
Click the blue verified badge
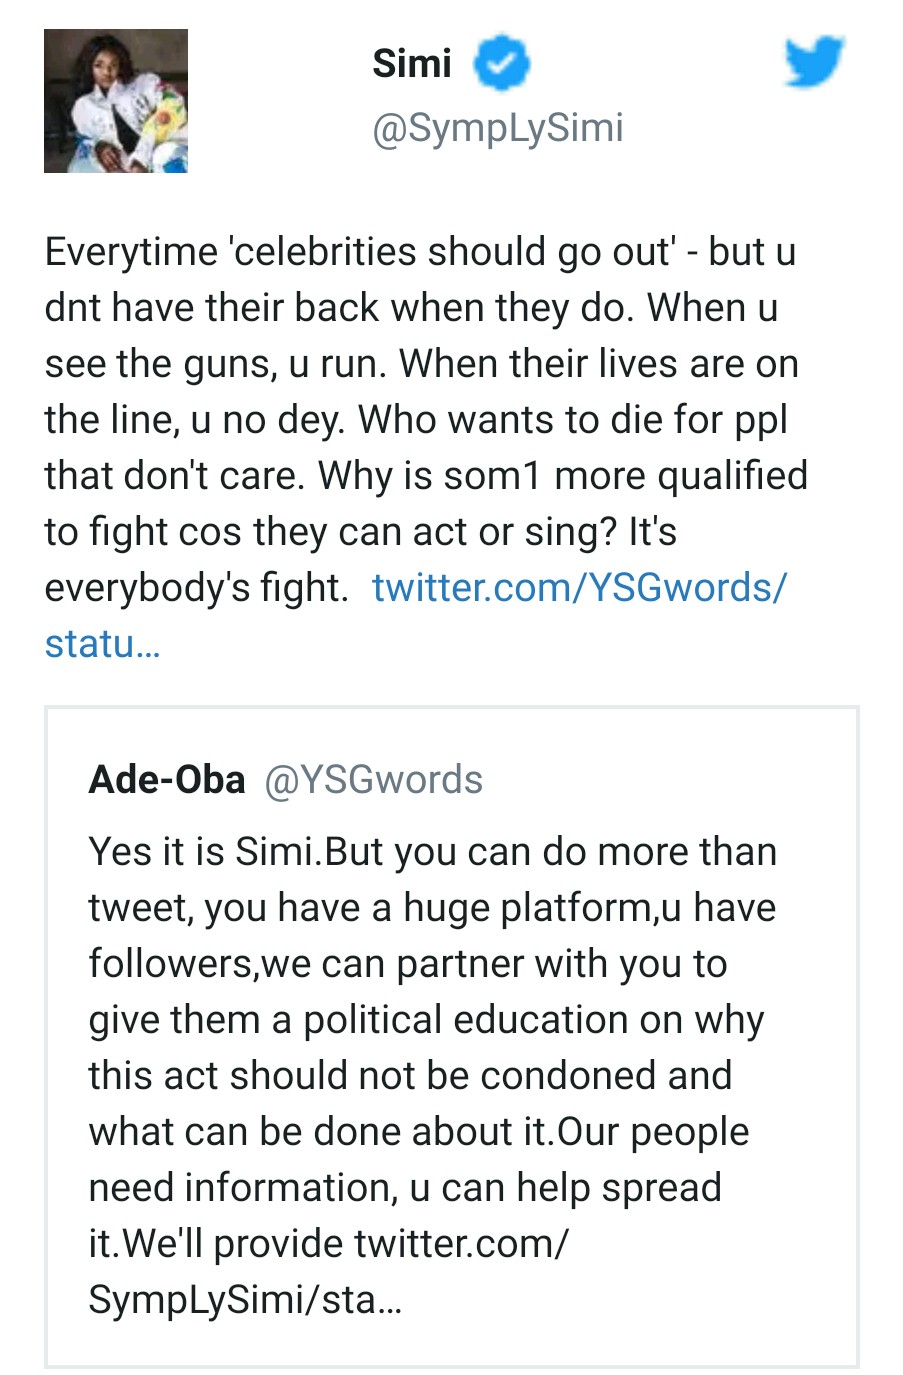tap(500, 63)
